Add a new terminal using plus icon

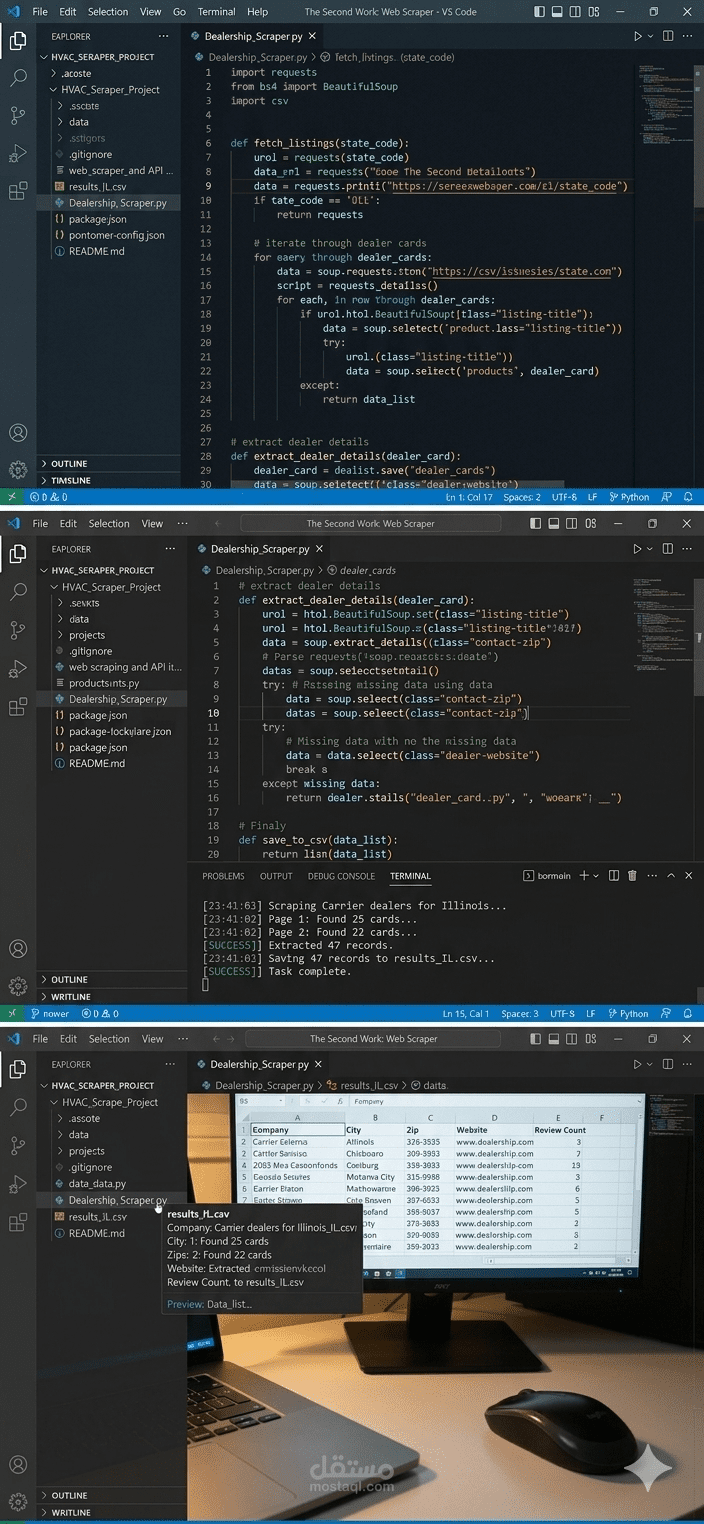(x=584, y=876)
